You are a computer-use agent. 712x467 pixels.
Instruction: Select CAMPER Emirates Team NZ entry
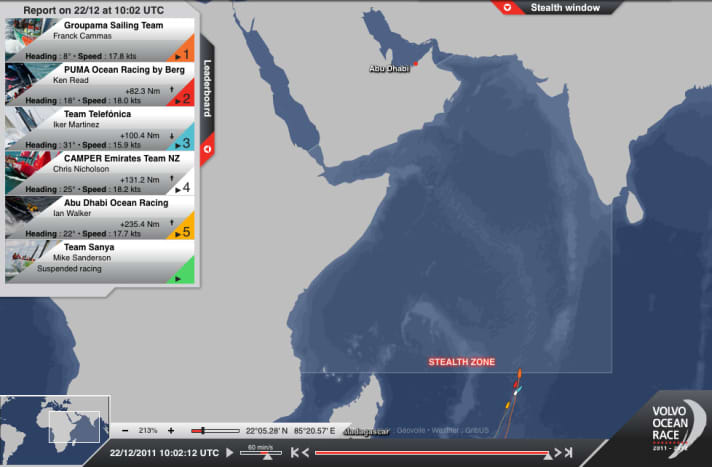(x=99, y=173)
